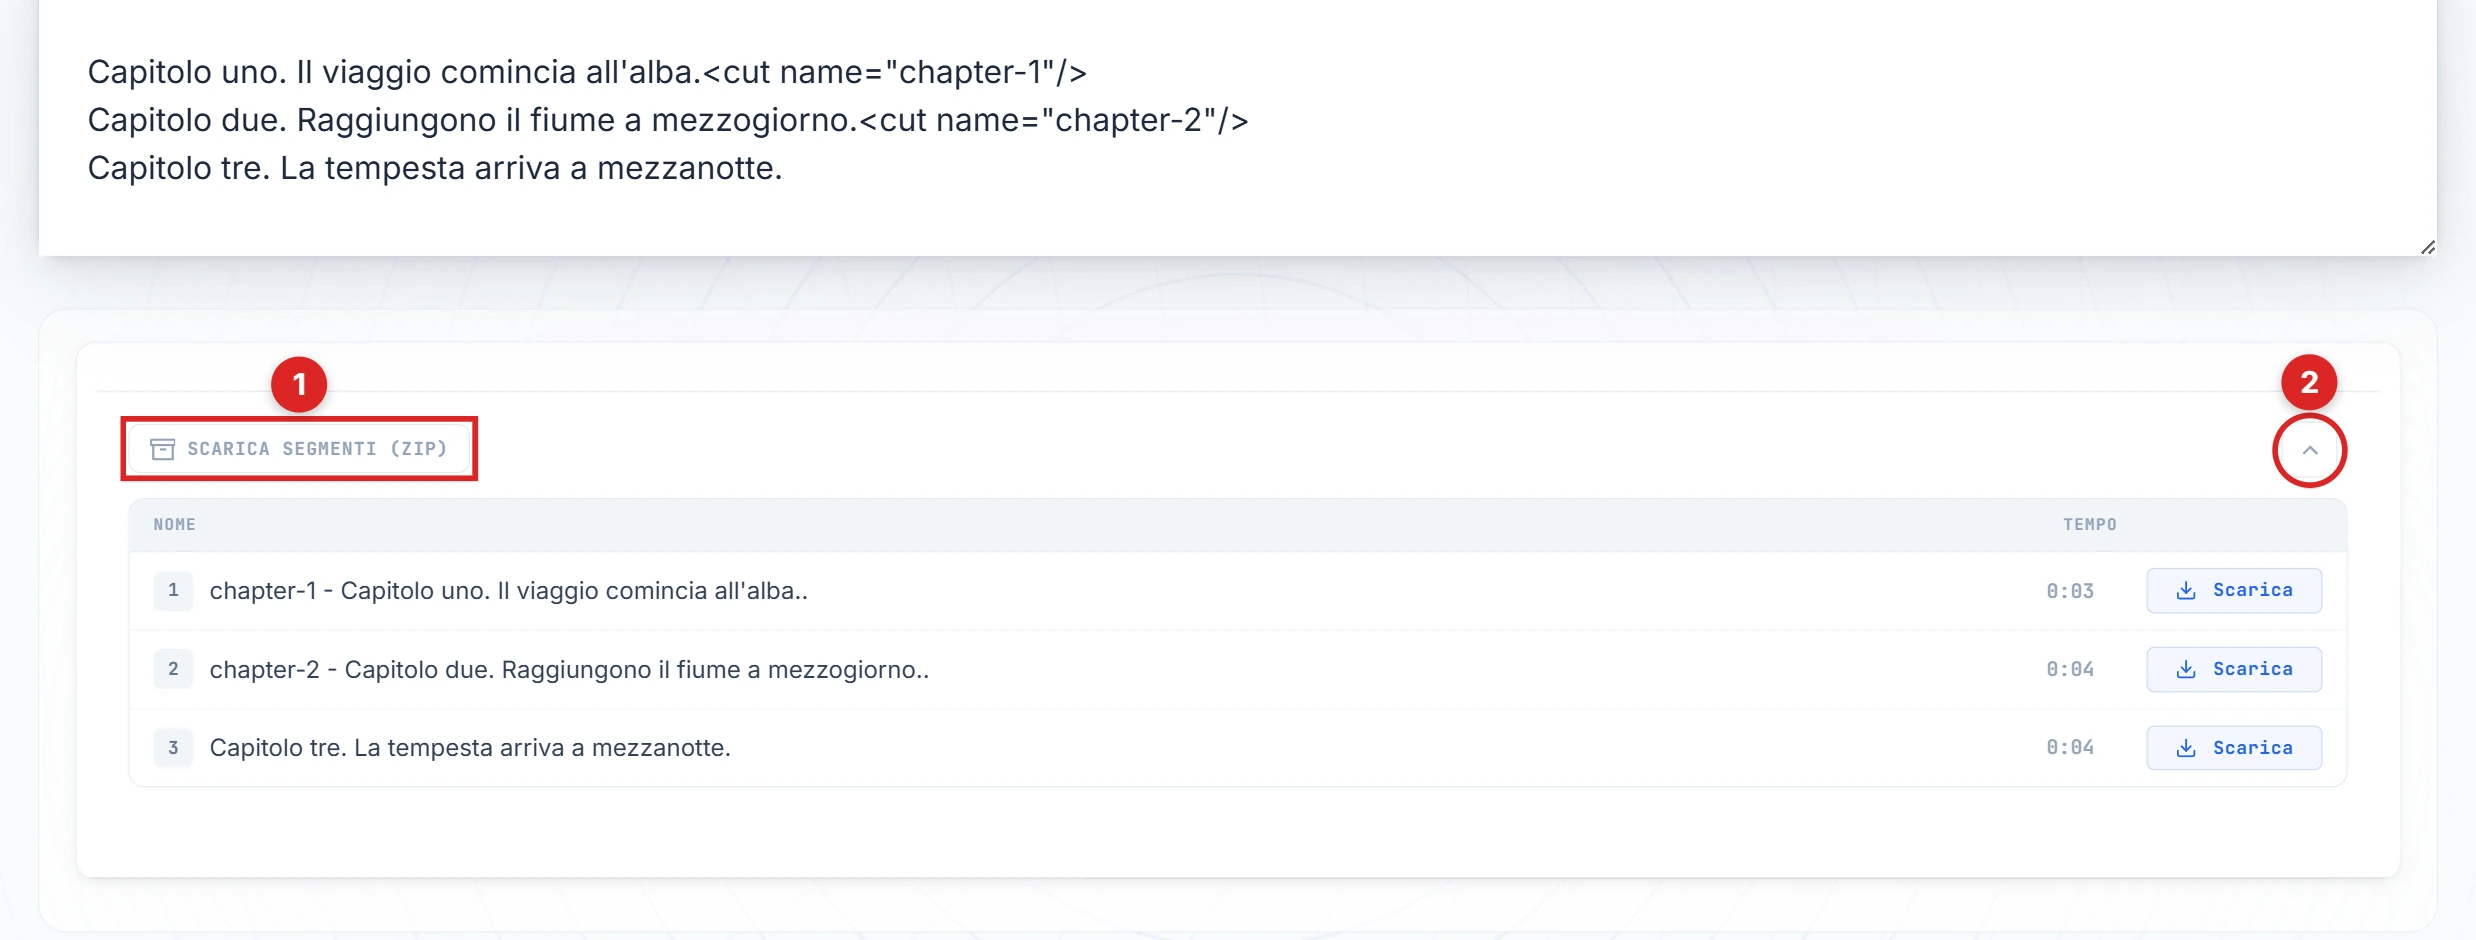Click the archive box icon beside Scarica segmenti

click(x=162, y=449)
